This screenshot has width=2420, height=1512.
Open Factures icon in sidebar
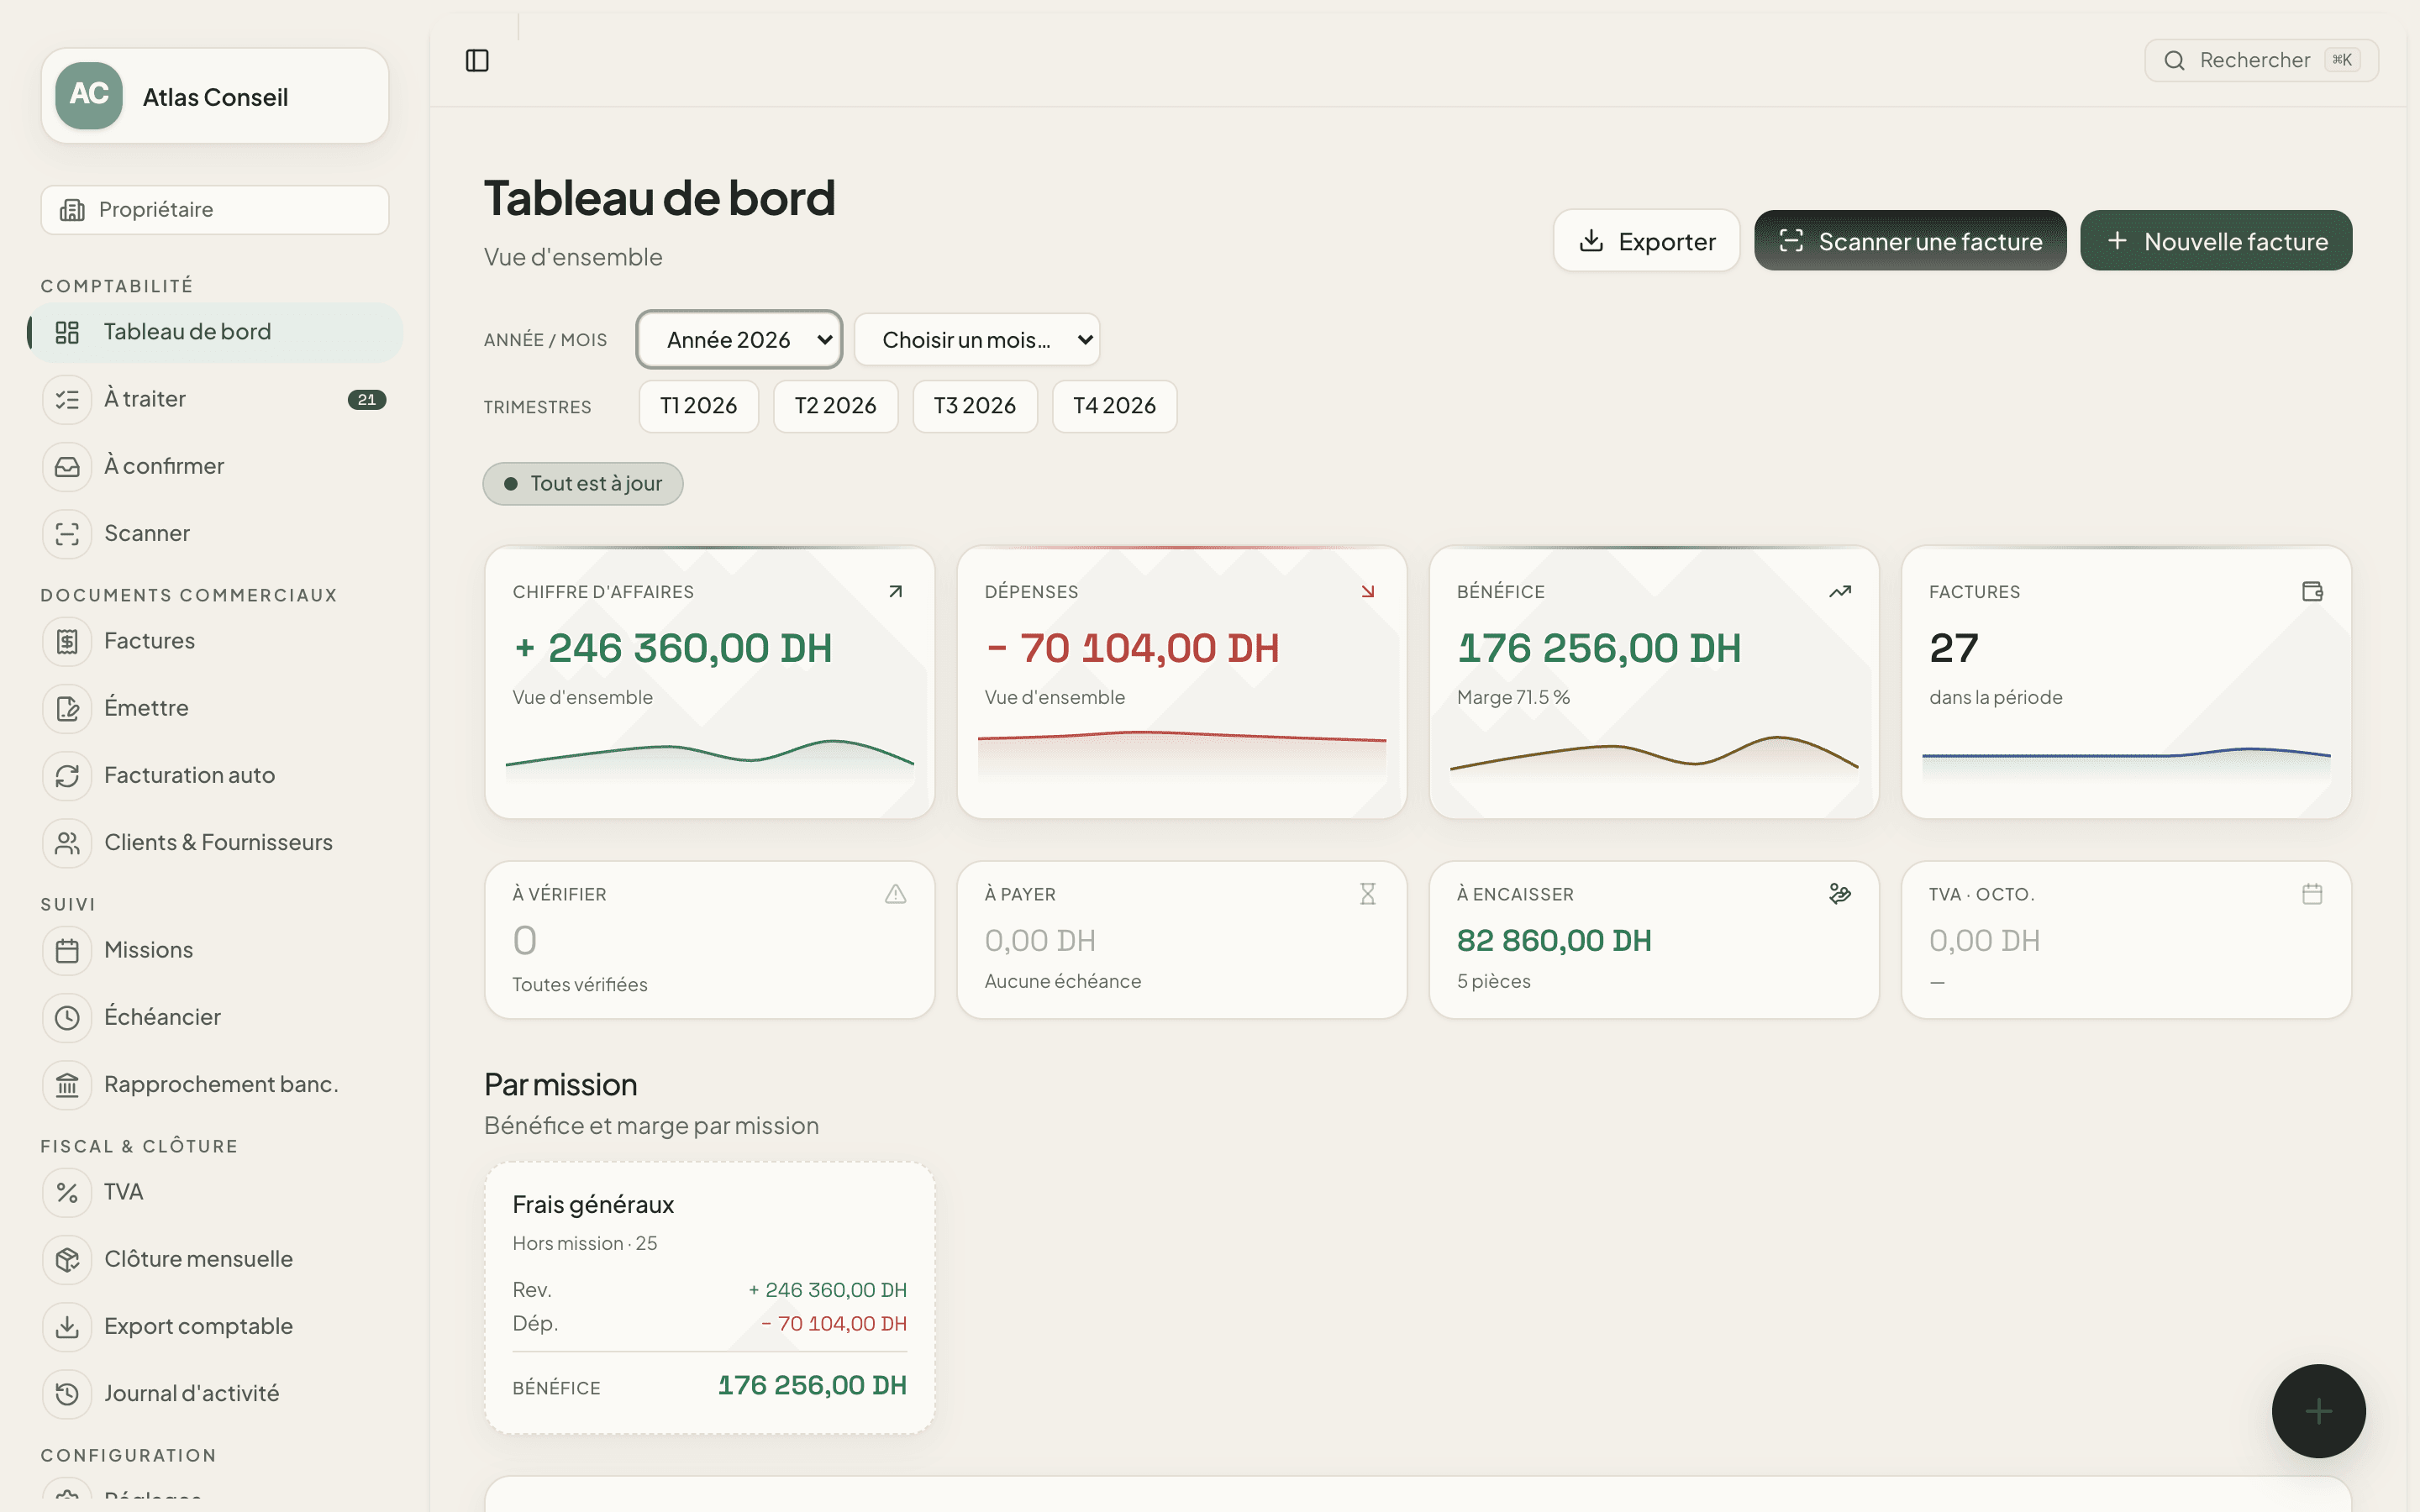click(x=67, y=641)
